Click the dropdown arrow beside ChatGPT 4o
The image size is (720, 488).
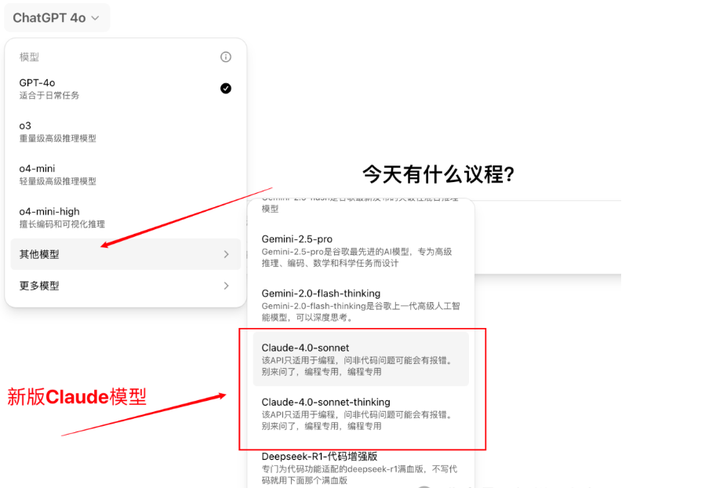pos(95,18)
